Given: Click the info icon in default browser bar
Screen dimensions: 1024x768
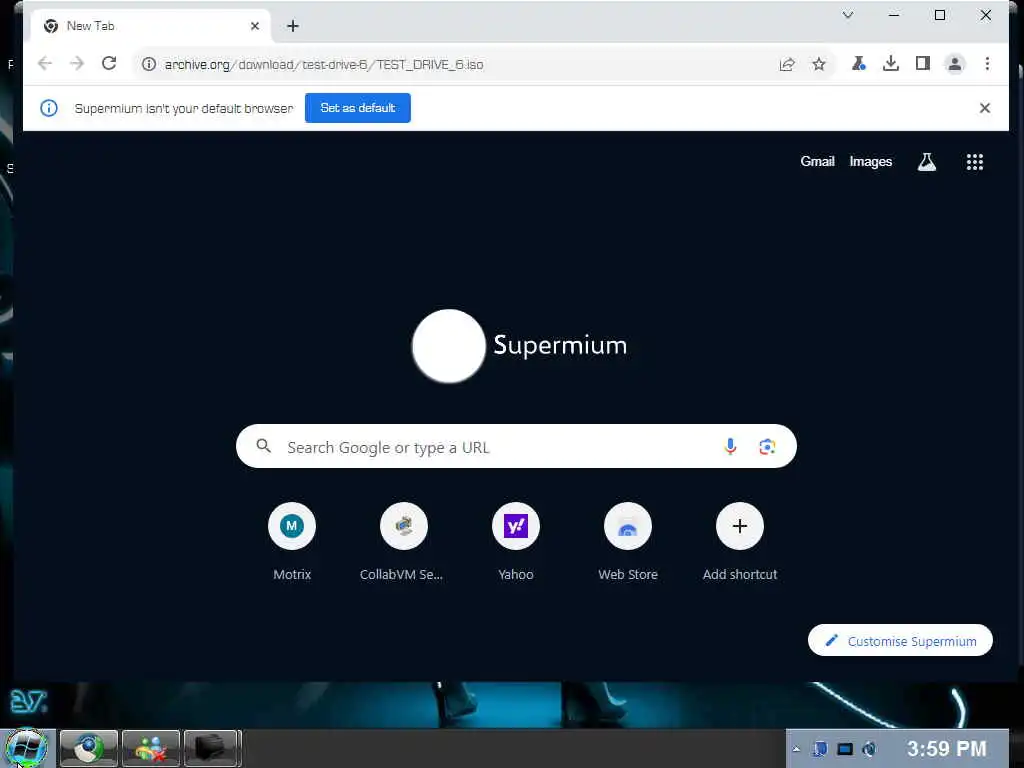Looking at the screenshot, I should pyautogui.click(x=49, y=108).
